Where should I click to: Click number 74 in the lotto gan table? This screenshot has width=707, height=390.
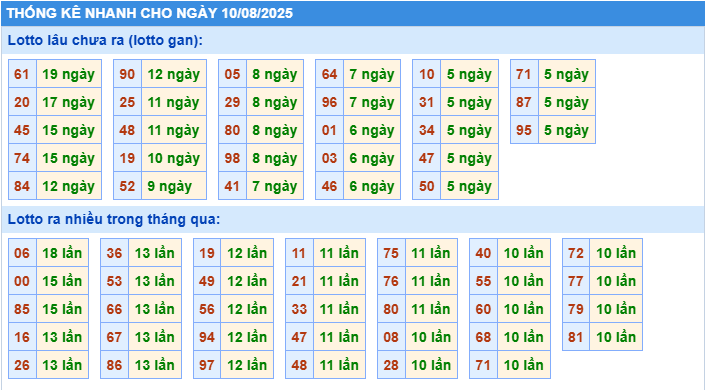click(x=22, y=158)
